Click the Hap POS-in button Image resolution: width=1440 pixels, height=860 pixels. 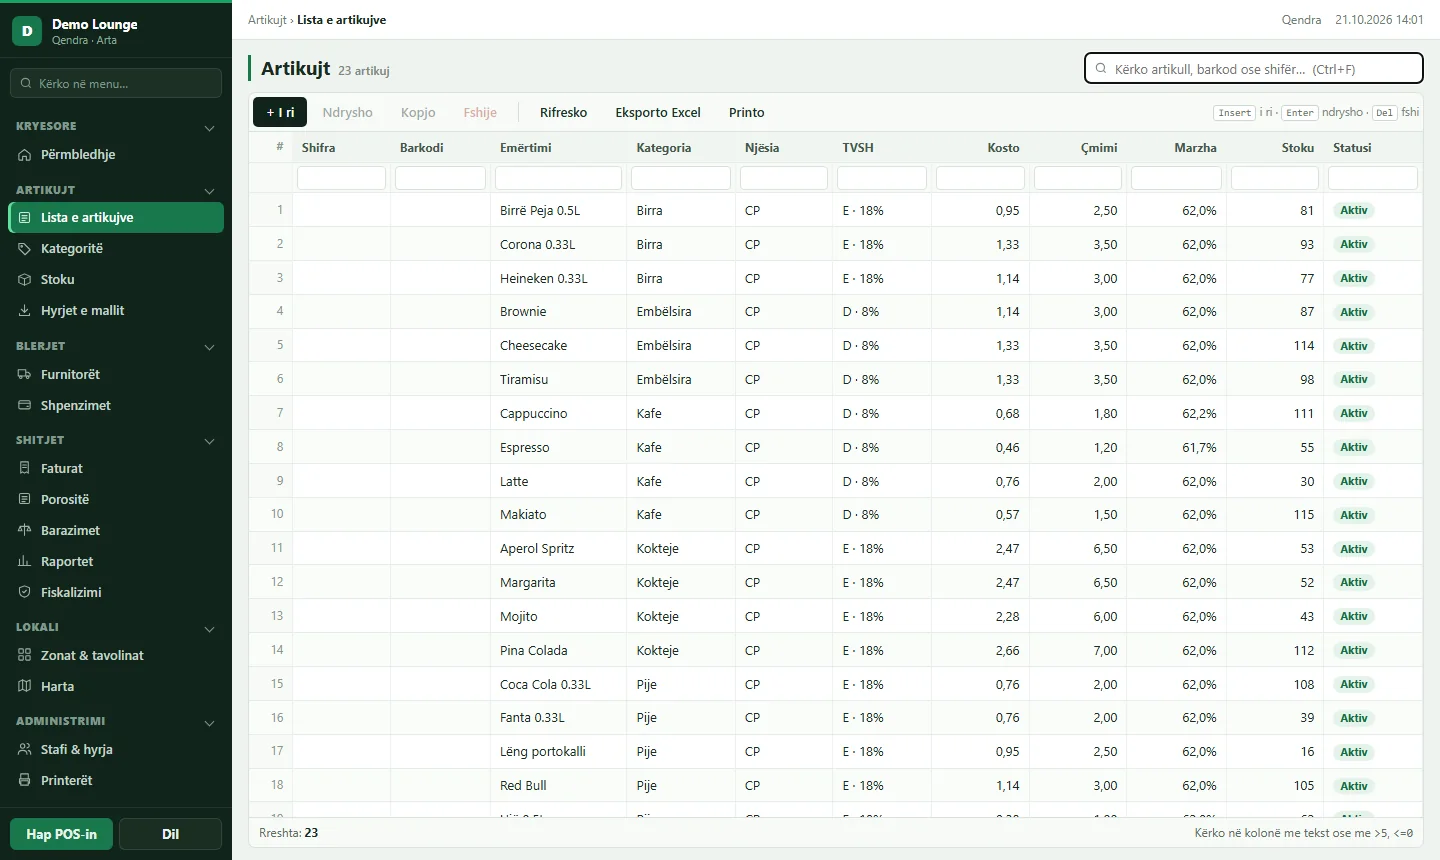(62, 834)
